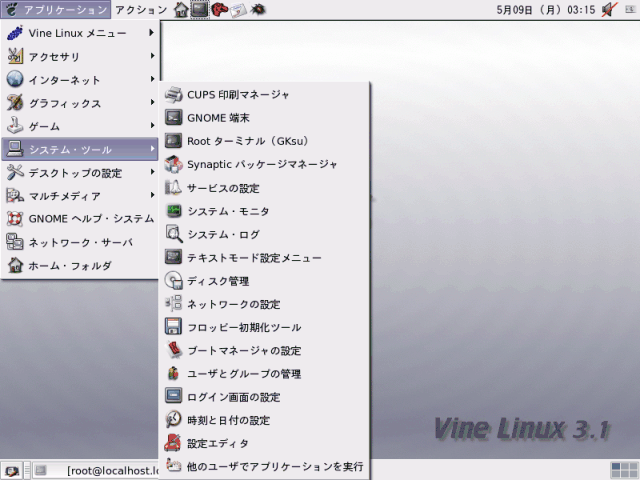Click the ゲーム joystick icon

click(15, 125)
